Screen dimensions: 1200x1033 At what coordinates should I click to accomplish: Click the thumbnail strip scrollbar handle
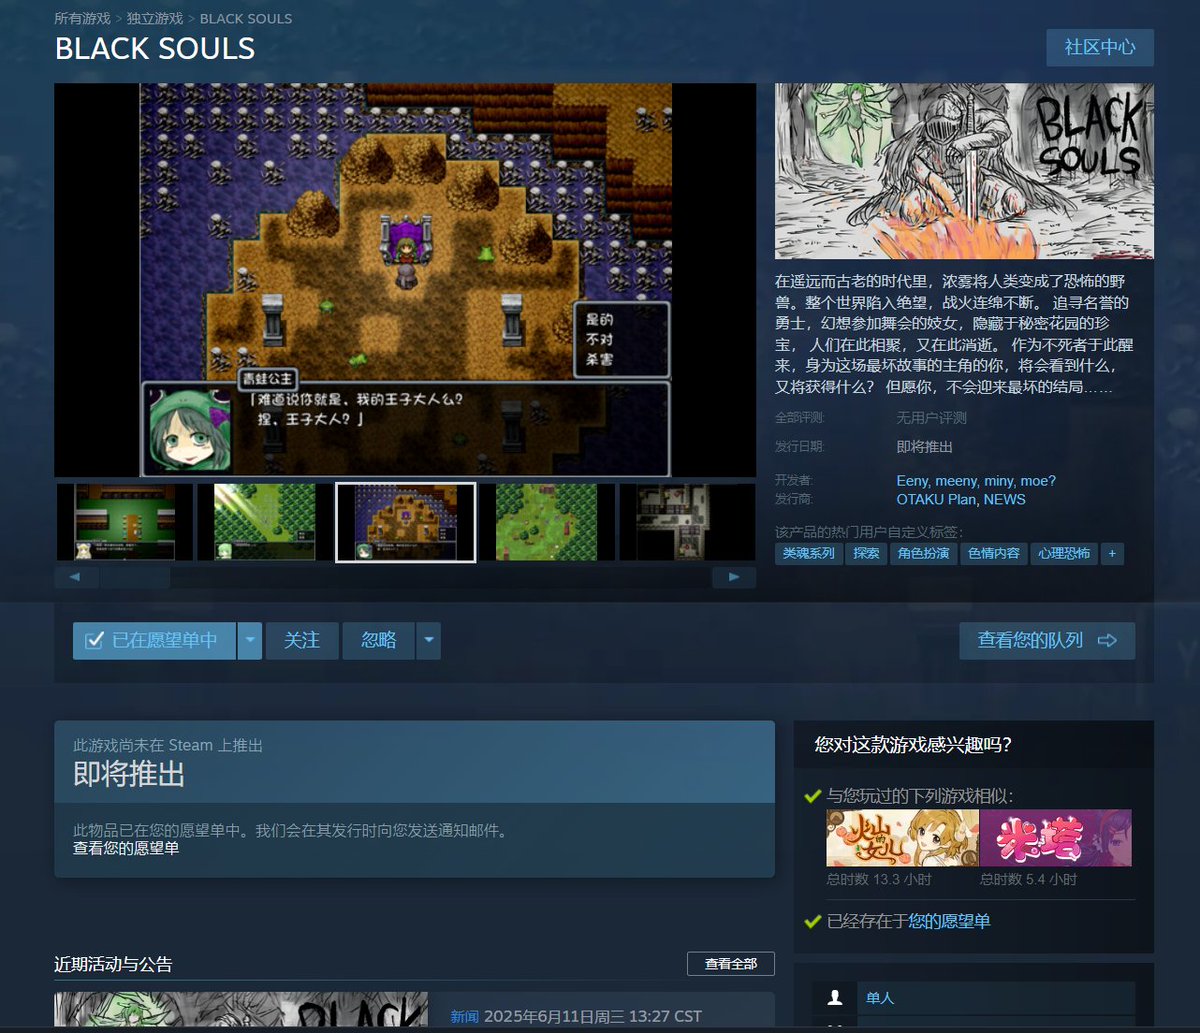coord(135,577)
